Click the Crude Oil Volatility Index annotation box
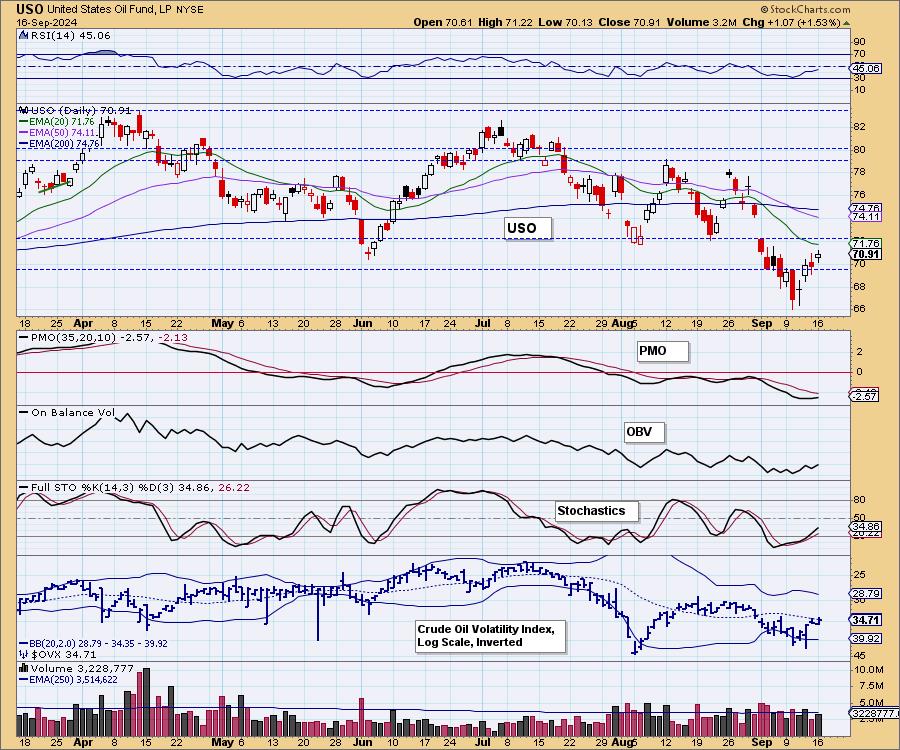This screenshot has height=750, width=900. click(x=490, y=636)
